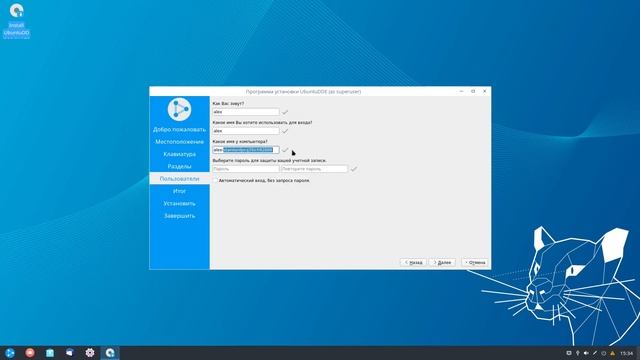The image size is (640, 360).
Task: Open the red round taskbar application
Action: point(30,353)
